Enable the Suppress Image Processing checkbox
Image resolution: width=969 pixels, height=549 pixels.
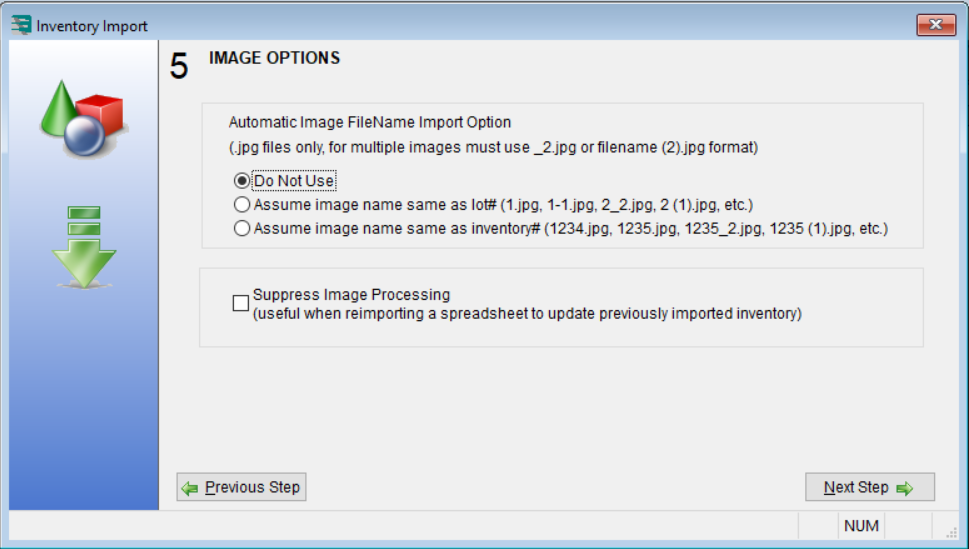(241, 303)
